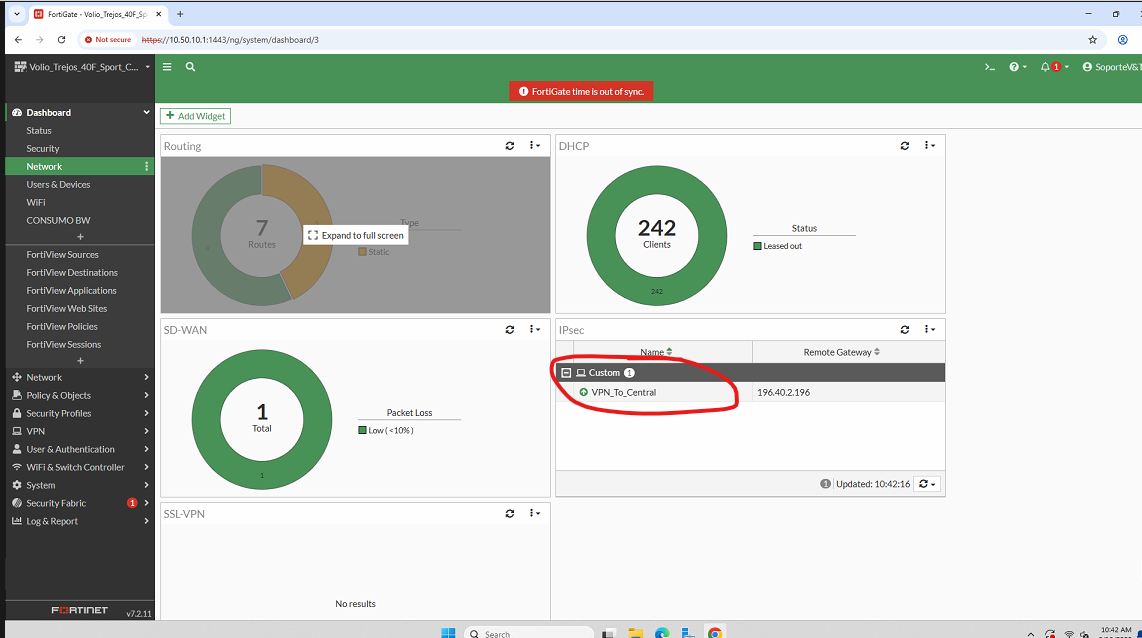Click Expand to full screen

pyautogui.click(x=355, y=235)
